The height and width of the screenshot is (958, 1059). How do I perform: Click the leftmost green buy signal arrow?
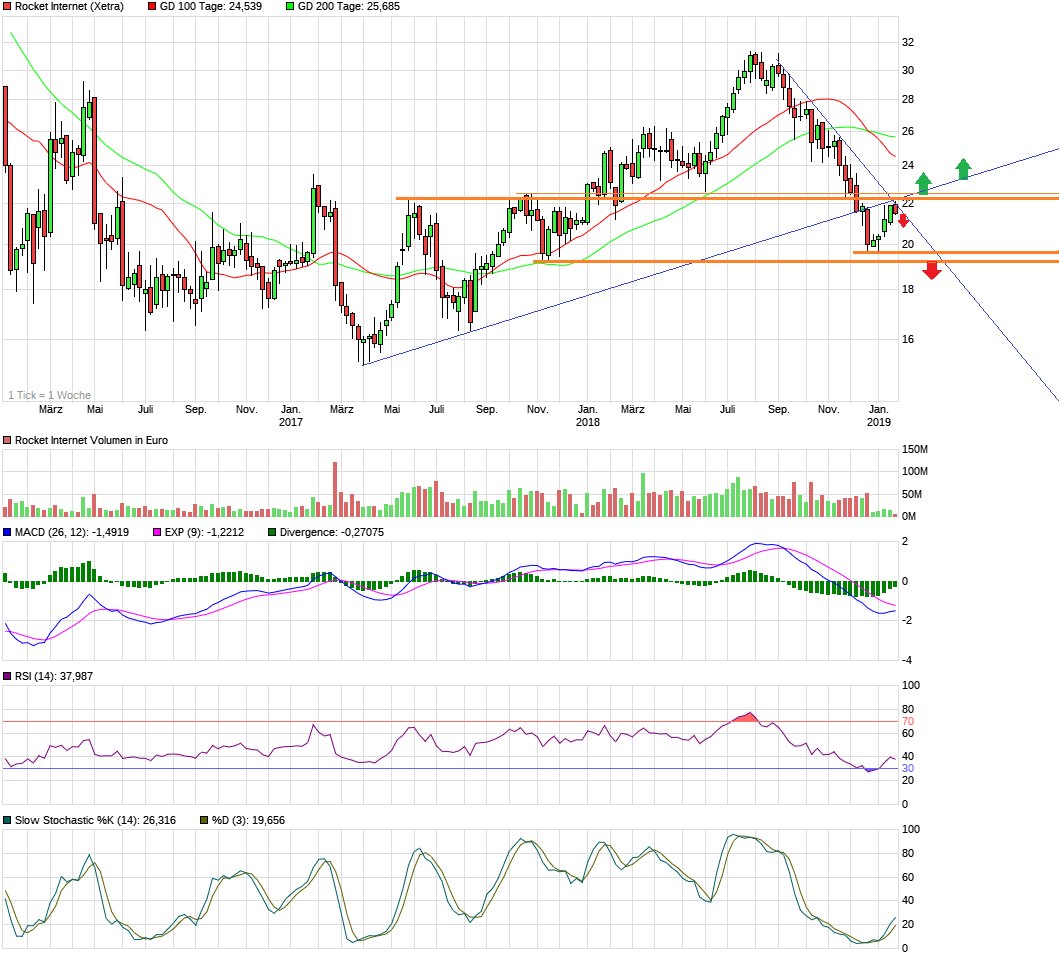[922, 184]
